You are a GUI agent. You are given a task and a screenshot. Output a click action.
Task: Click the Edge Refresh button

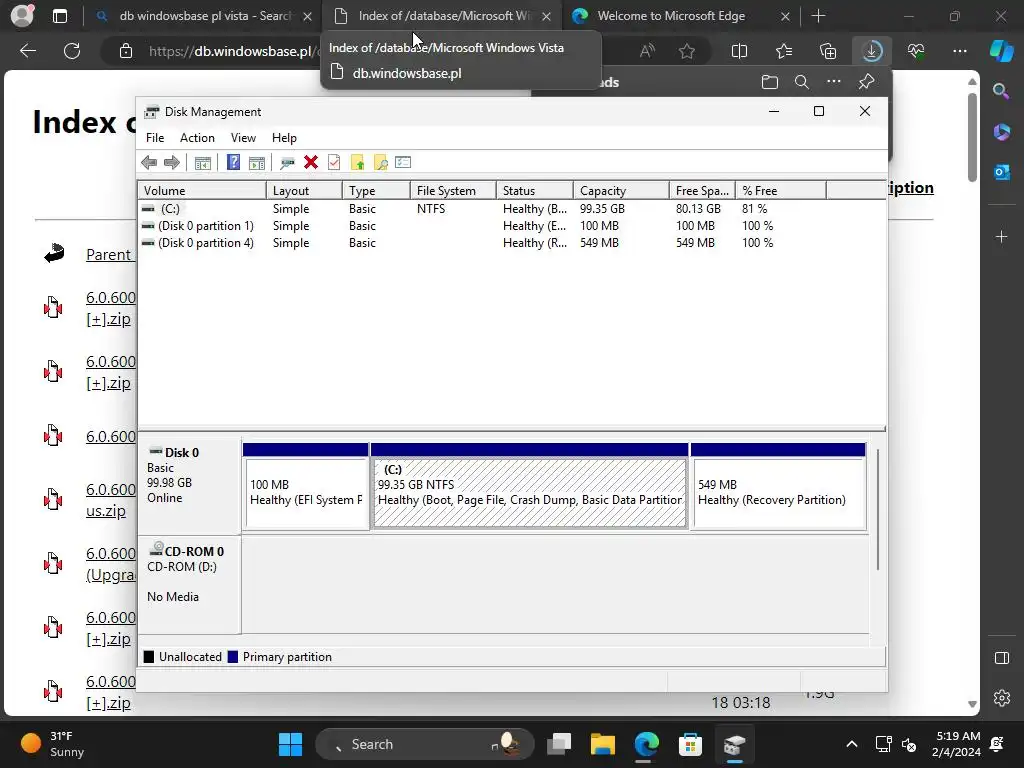click(72, 51)
